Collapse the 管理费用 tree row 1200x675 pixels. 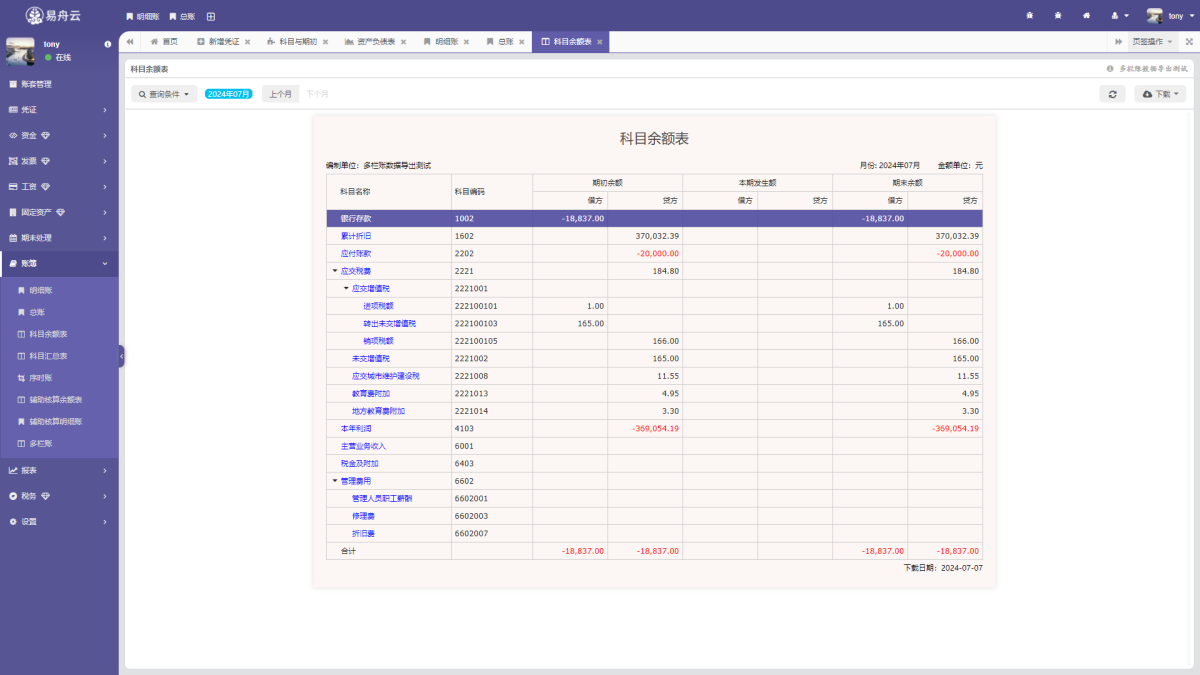coord(335,481)
